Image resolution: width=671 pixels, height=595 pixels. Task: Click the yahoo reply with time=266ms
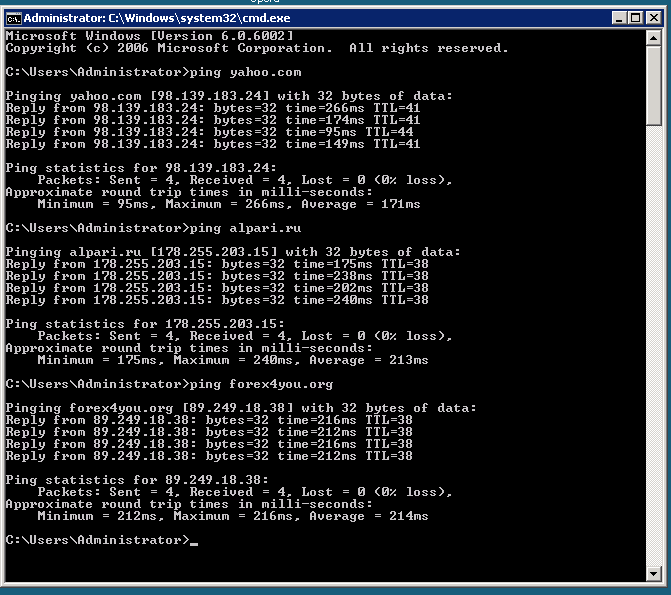point(213,108)
